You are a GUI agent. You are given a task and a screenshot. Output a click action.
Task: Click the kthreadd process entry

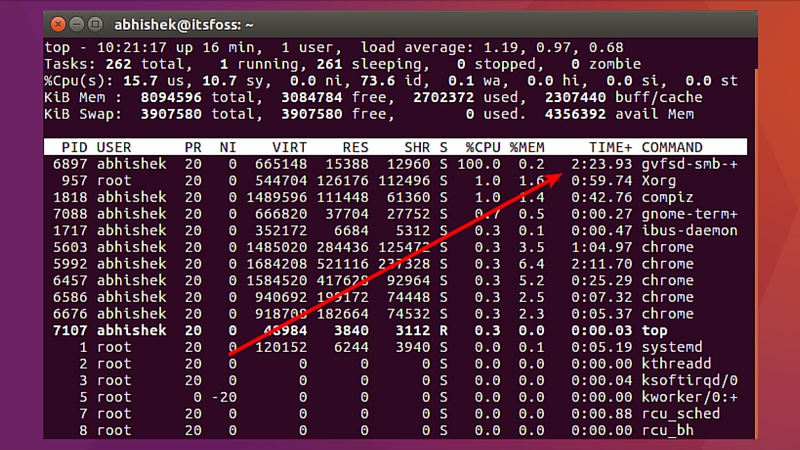click(x=676, y=364)
